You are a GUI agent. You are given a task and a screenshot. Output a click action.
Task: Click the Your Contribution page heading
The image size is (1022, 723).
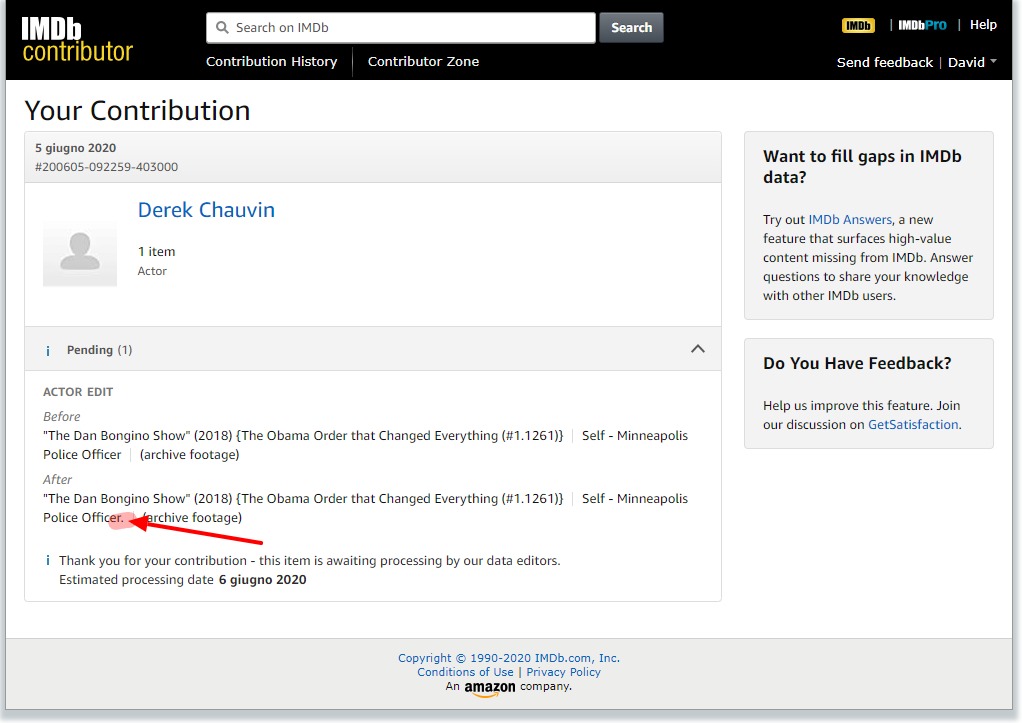[138, 111]
